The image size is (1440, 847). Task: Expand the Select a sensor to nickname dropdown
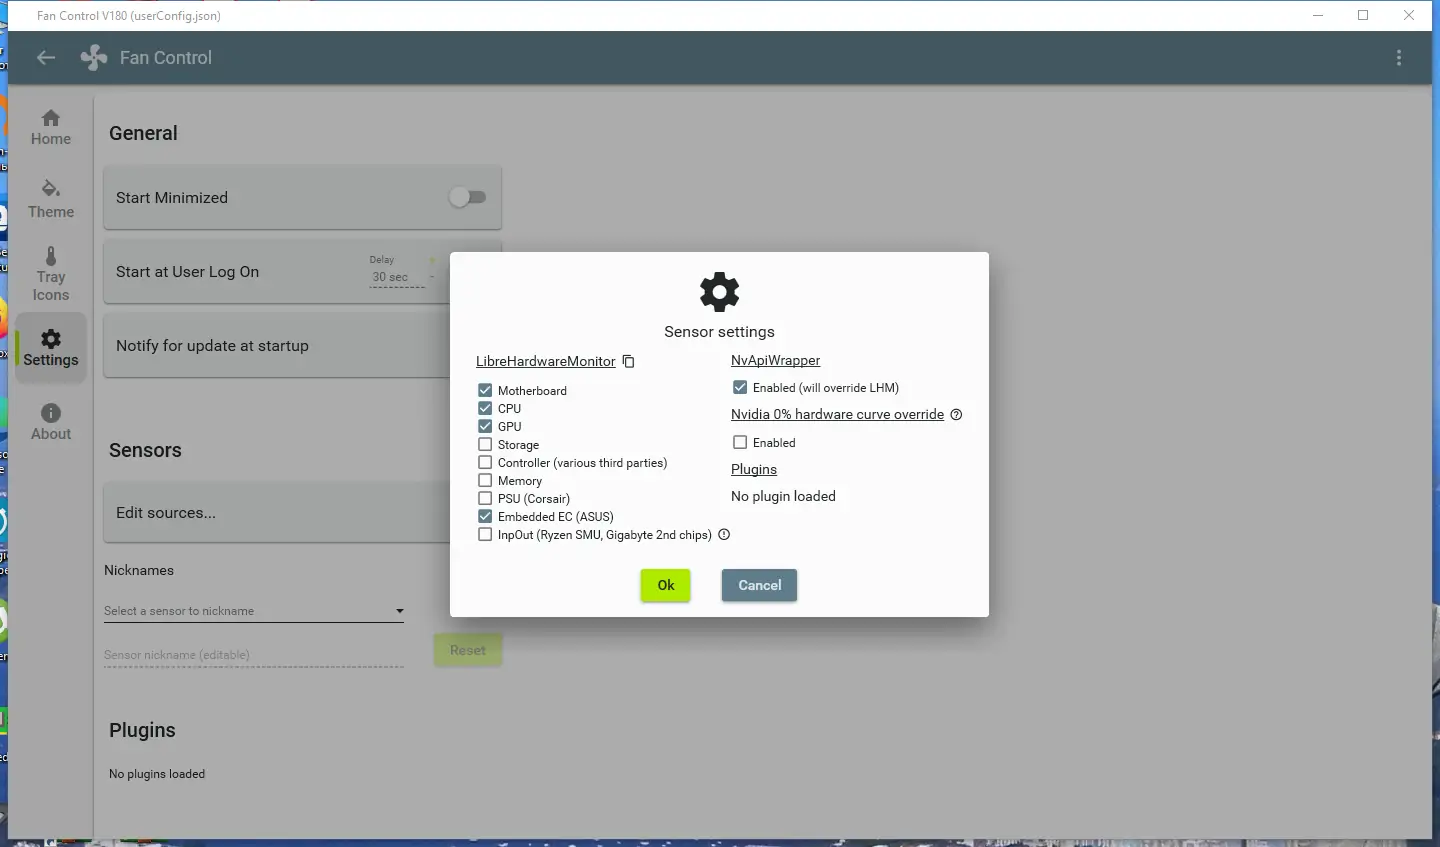pyautogui.click(x=254, y=610)
